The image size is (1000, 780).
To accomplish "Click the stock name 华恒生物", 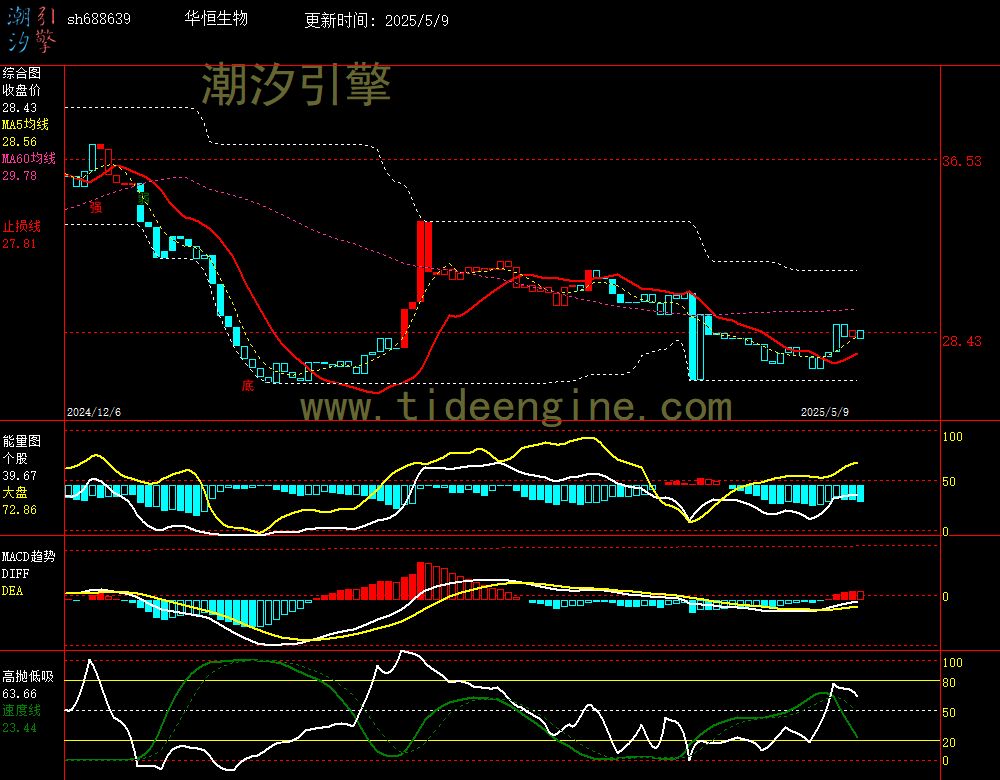I will [x=216, y=18].
